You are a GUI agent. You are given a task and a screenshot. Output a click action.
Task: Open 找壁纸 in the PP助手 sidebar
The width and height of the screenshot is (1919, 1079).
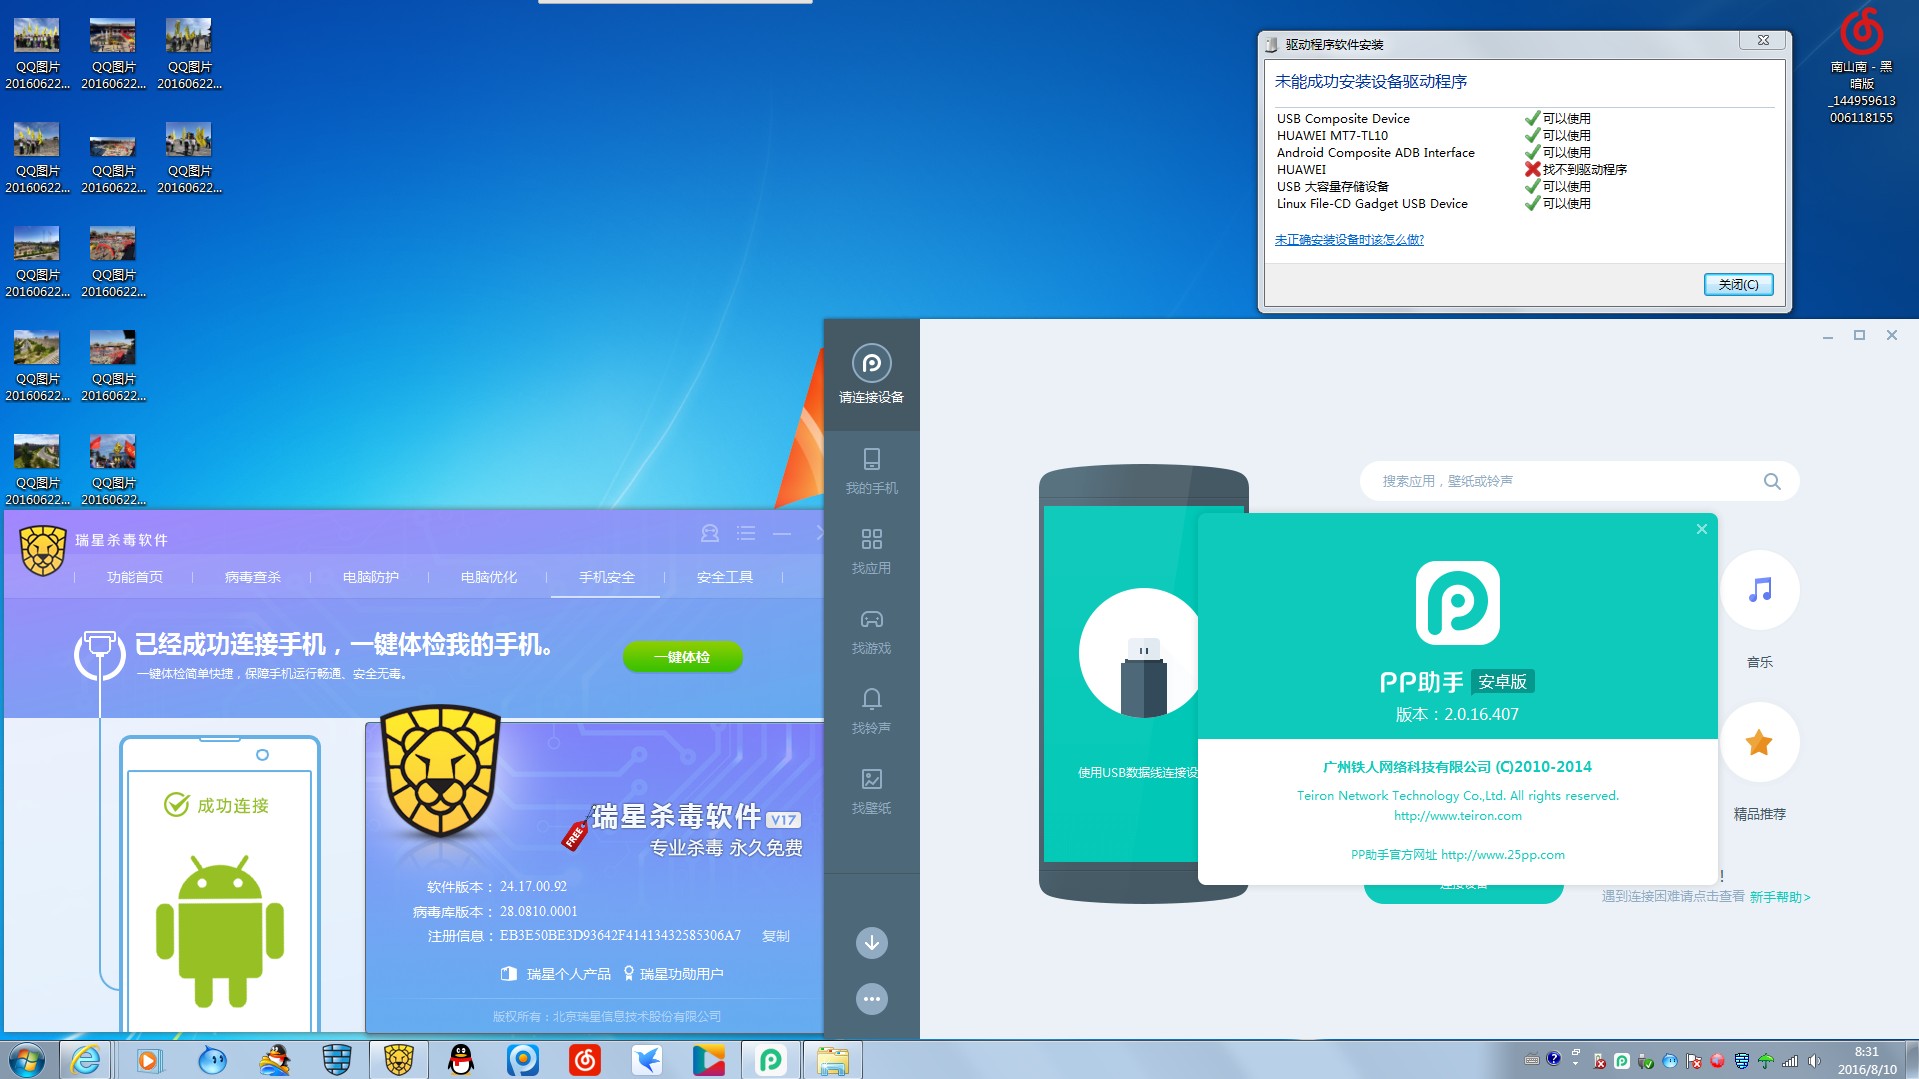(871, 791)
